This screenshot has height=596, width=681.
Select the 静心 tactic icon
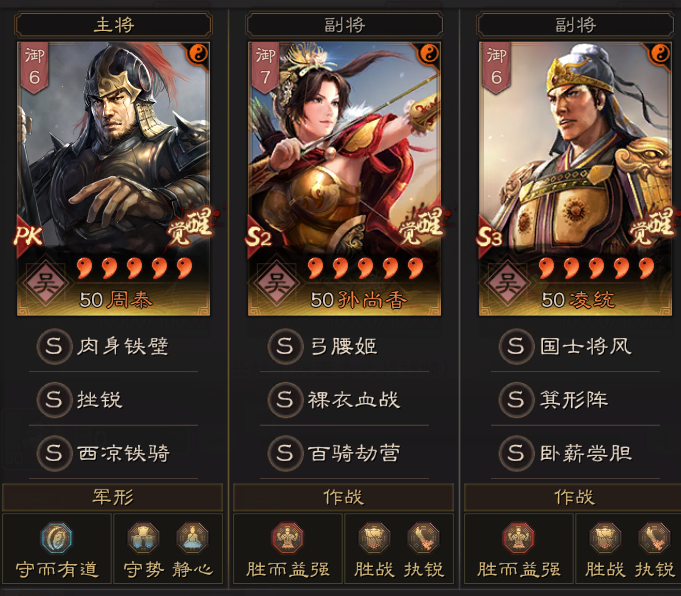[x=192, y=538]
